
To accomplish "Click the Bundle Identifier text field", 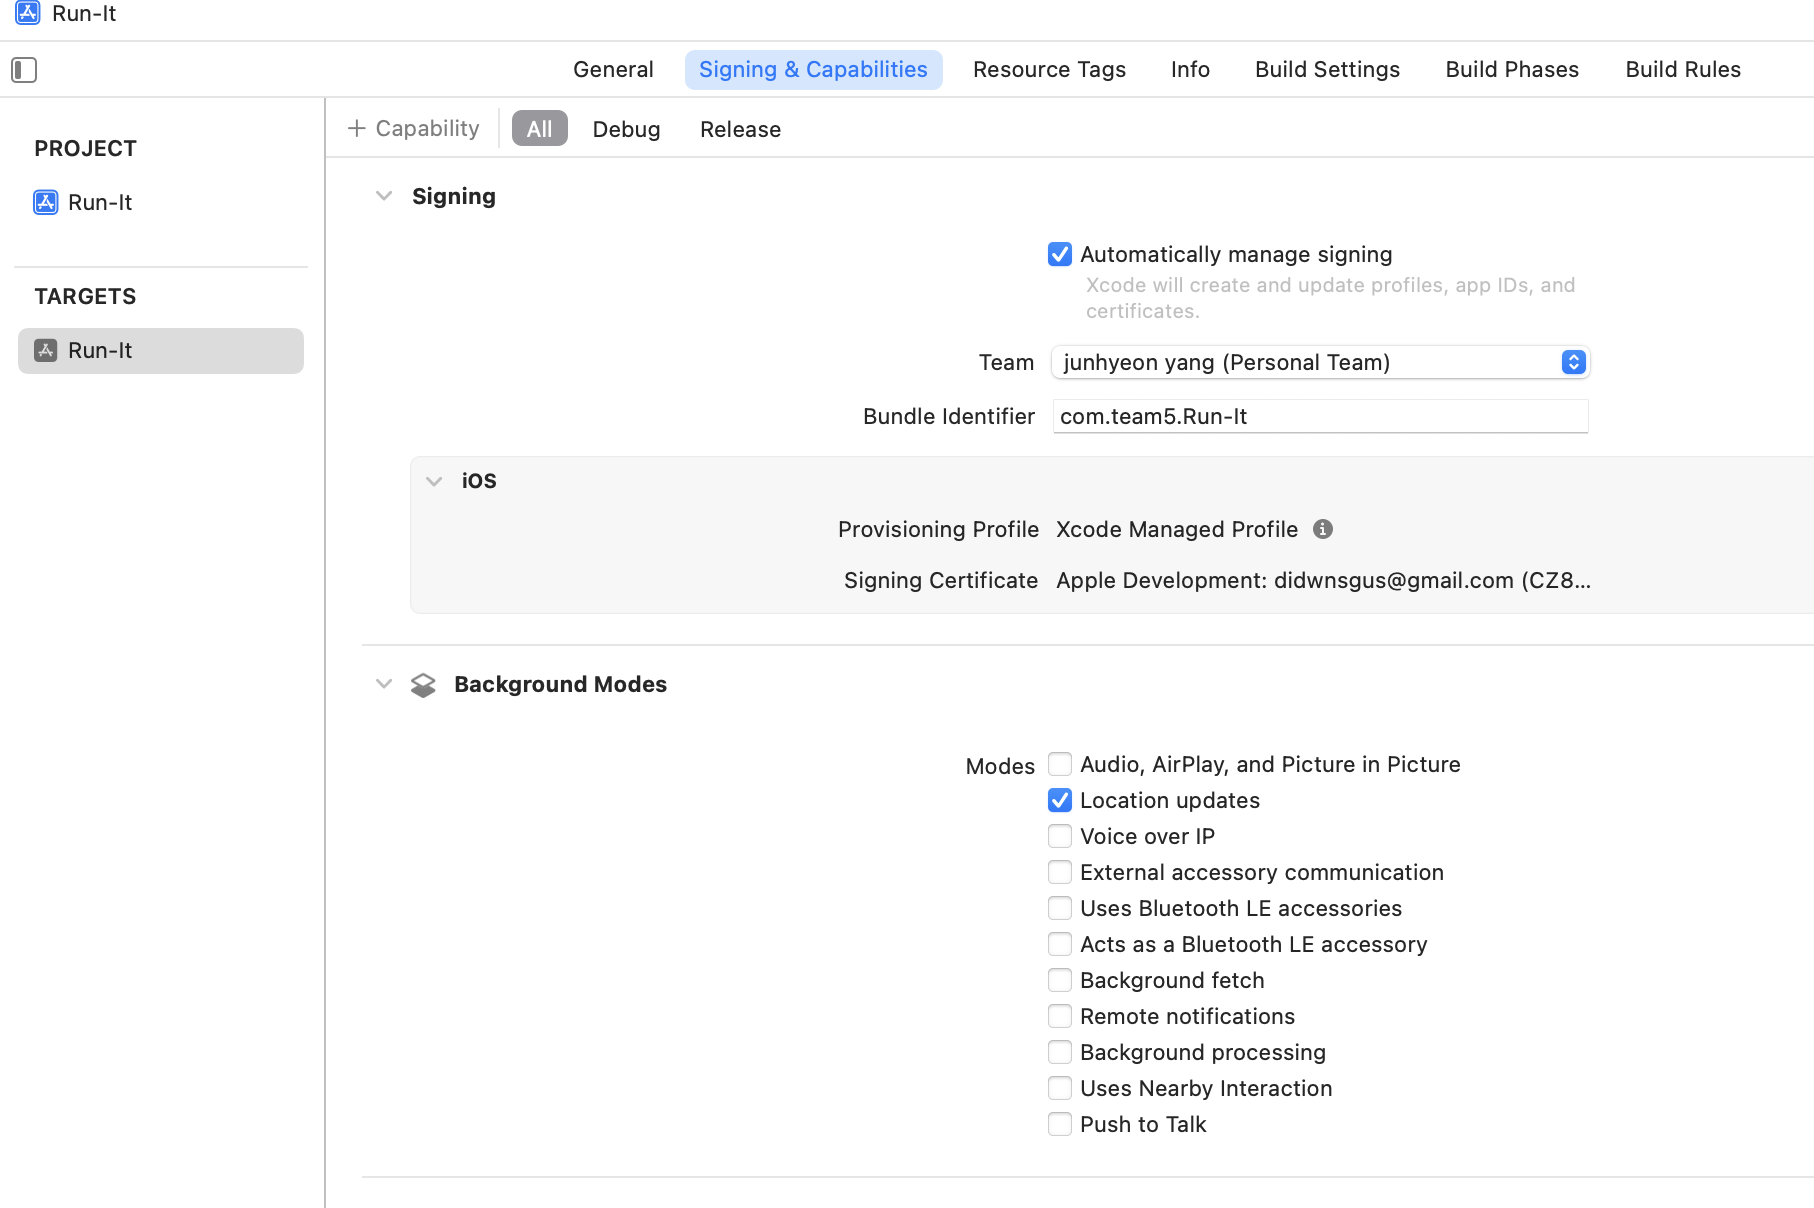I will [x=1320, y=416].
